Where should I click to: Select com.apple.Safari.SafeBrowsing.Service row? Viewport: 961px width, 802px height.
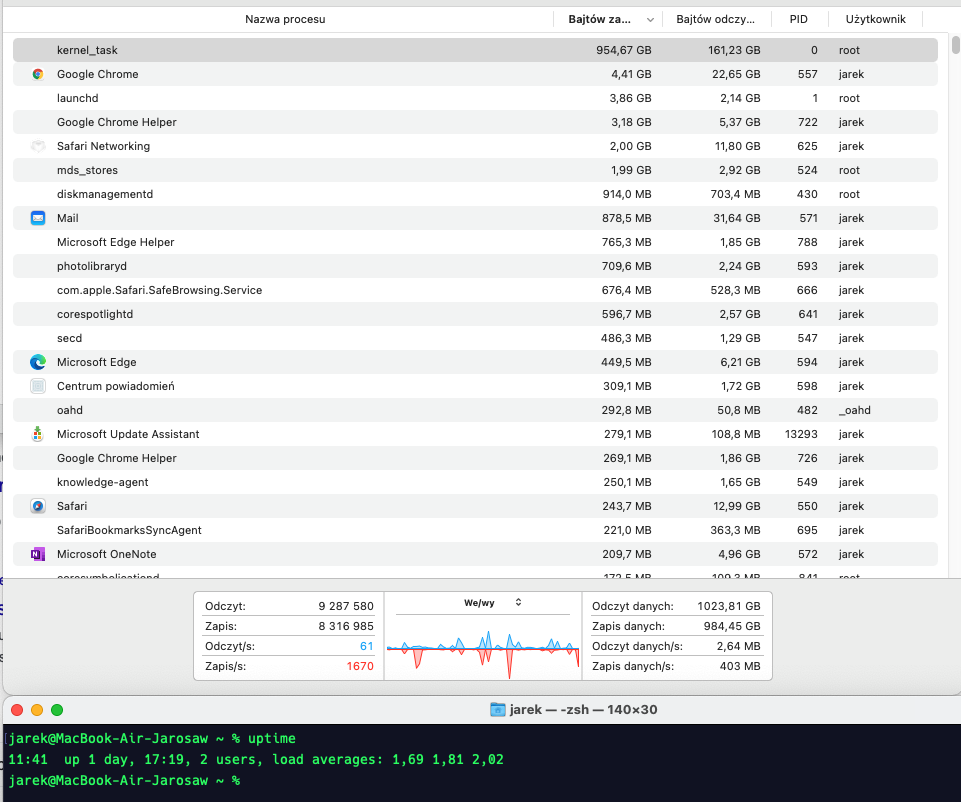[x=475, y=290]
